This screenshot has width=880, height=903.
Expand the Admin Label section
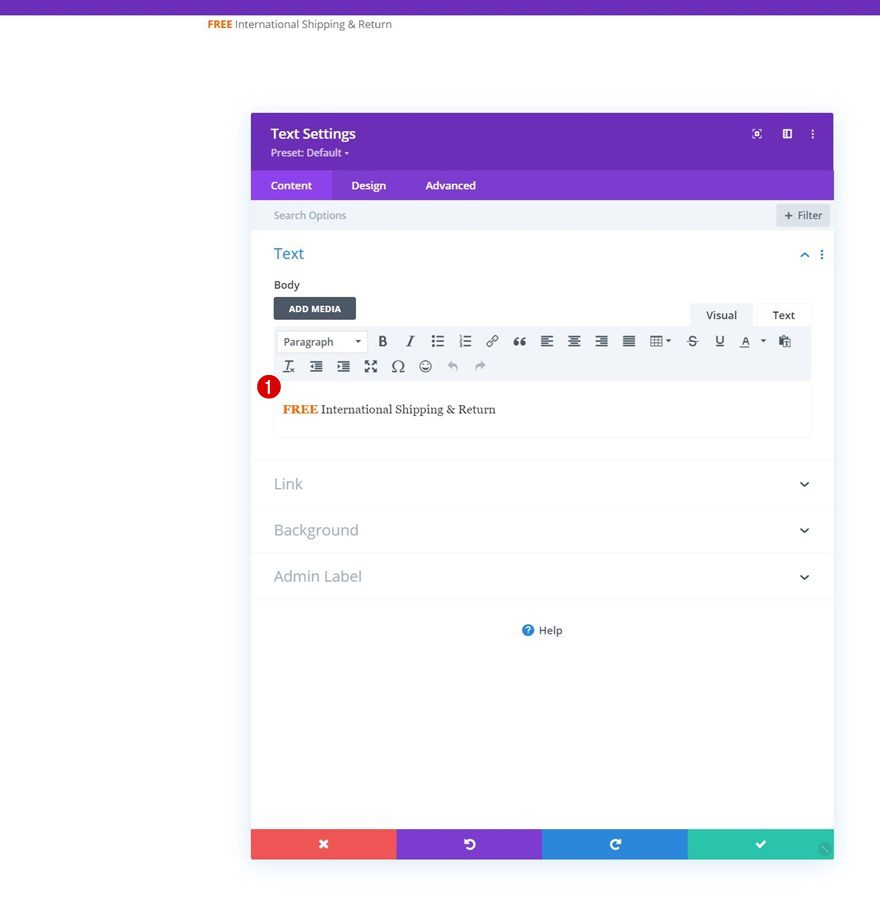542,576
